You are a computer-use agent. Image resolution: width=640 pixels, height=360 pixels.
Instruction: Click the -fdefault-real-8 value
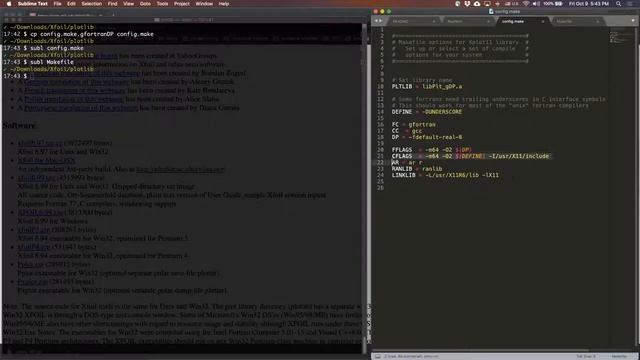pyautogui.click(x=436, y=137)
